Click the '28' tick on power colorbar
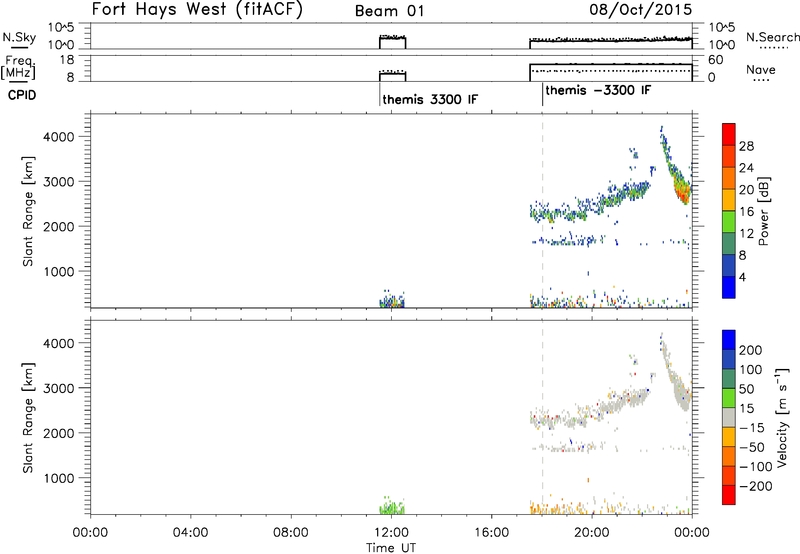Image resolution: width=800 pixels, height=554 pixels. click(x=746, y=146)
